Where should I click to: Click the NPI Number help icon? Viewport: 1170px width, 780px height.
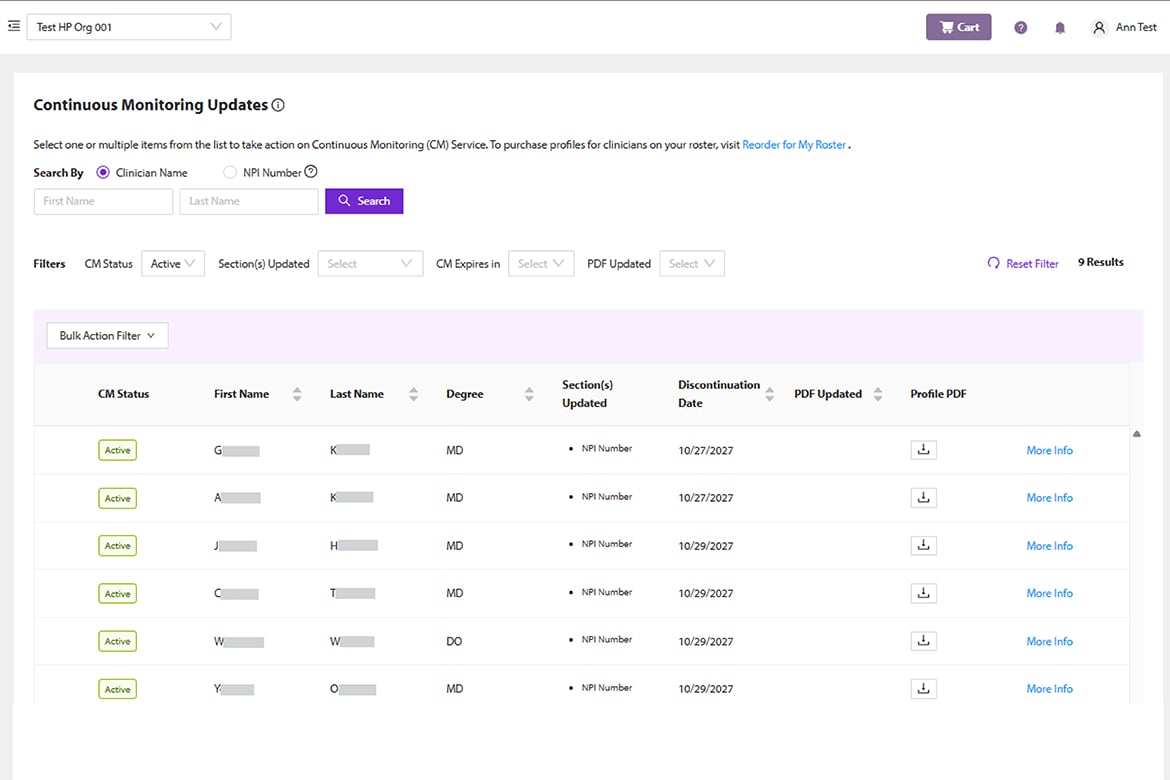click(x=311, y=172)
